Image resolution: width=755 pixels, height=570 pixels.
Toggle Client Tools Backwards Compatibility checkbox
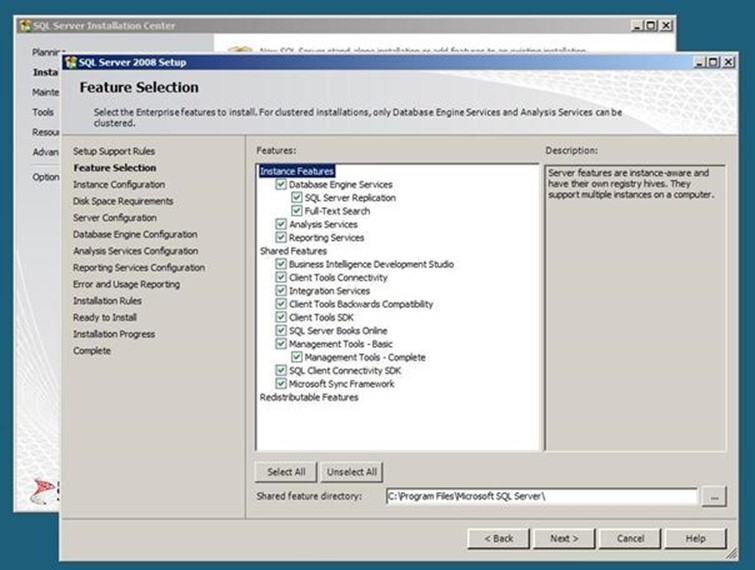(281, 304)
